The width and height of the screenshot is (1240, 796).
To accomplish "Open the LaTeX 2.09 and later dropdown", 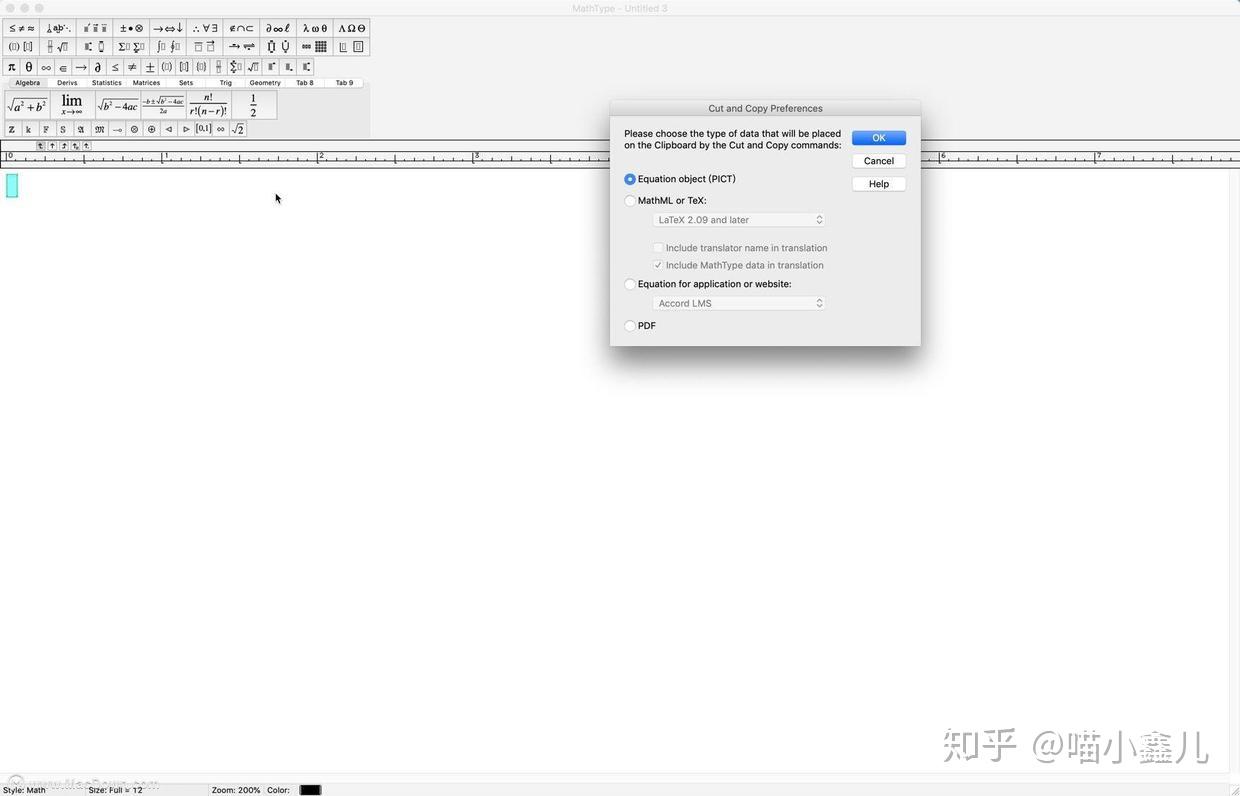I will point(738,219).
